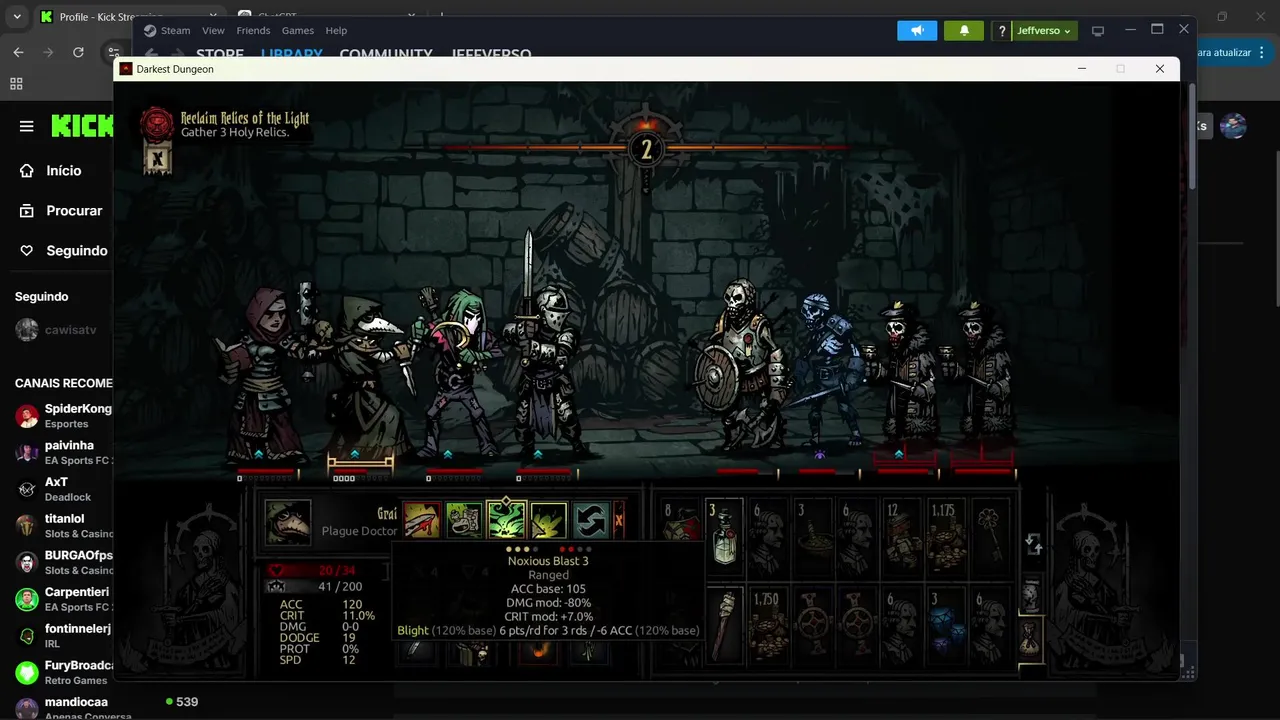The height and width of the screenshot is (720, 1280).
Task: Click the 1,750 gold pile in inventory
Action: coord(768,625)
